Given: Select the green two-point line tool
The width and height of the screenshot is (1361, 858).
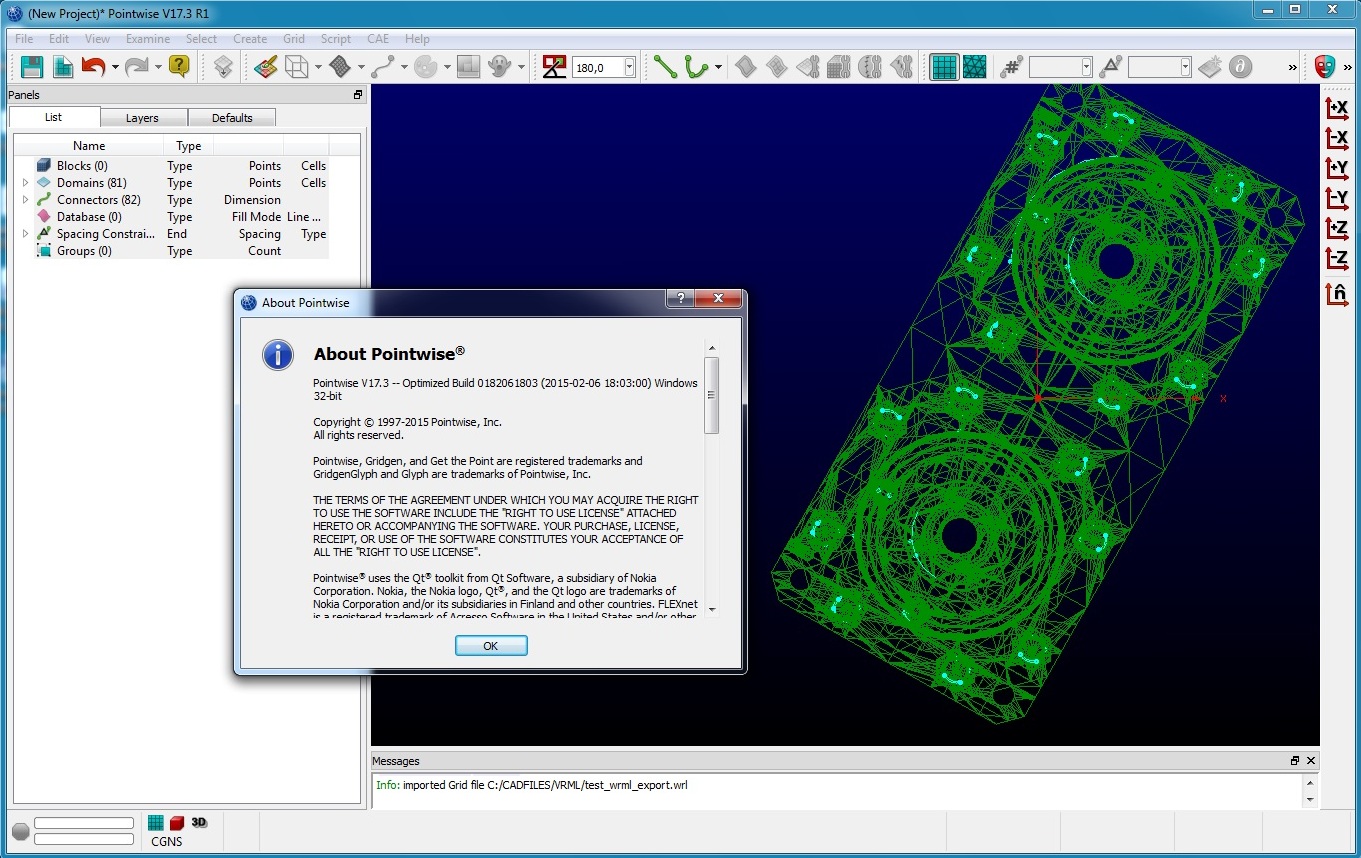Looking at the screenshot, I should coord(665,67).
